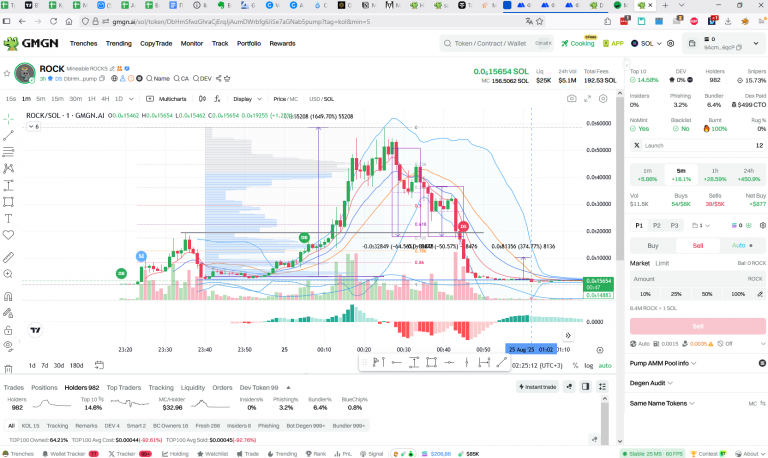The image size is (768, 458).
Task: Select the text annotation tool
Action: tap(8, 218)
